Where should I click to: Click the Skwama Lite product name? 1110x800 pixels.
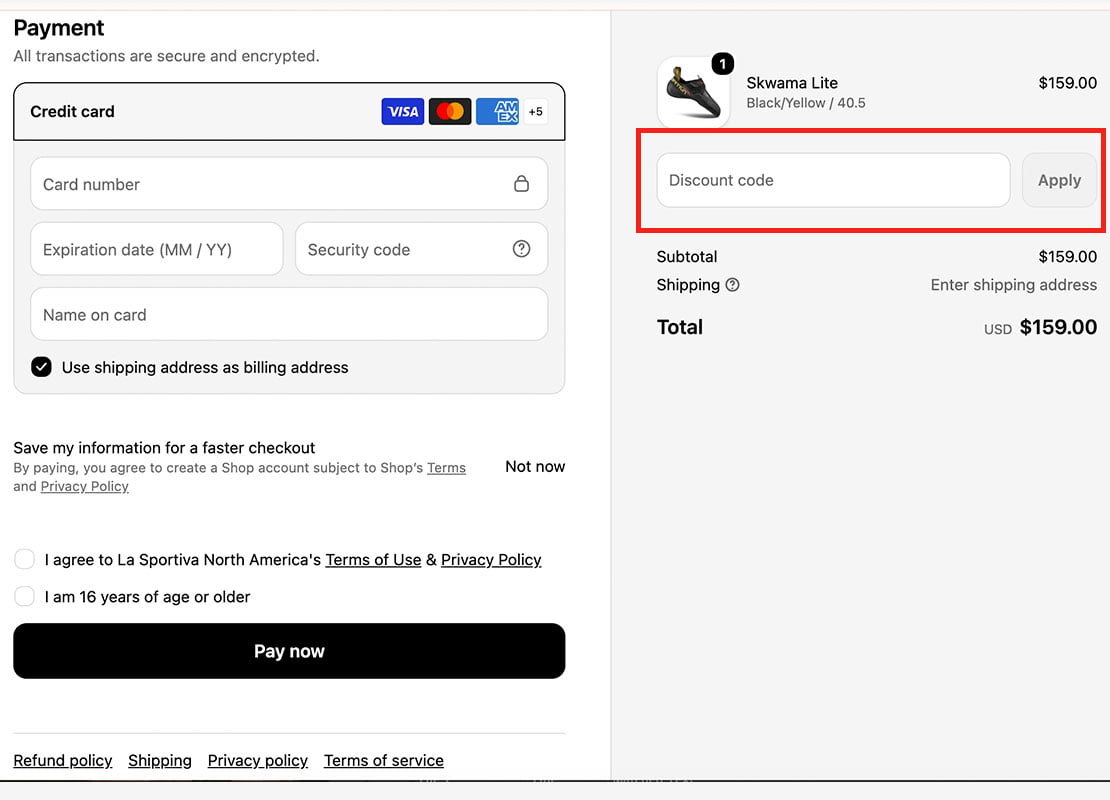point(792,83)
